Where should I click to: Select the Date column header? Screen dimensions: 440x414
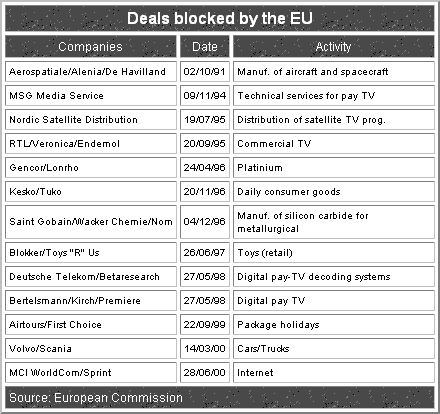tap(205, 47)
